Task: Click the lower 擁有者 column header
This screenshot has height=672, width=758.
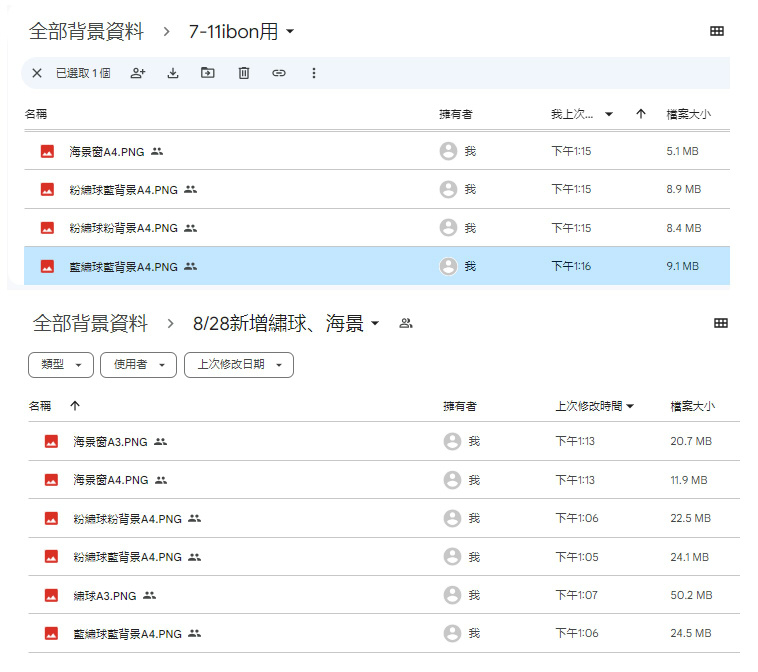Action: coord(460,406)
